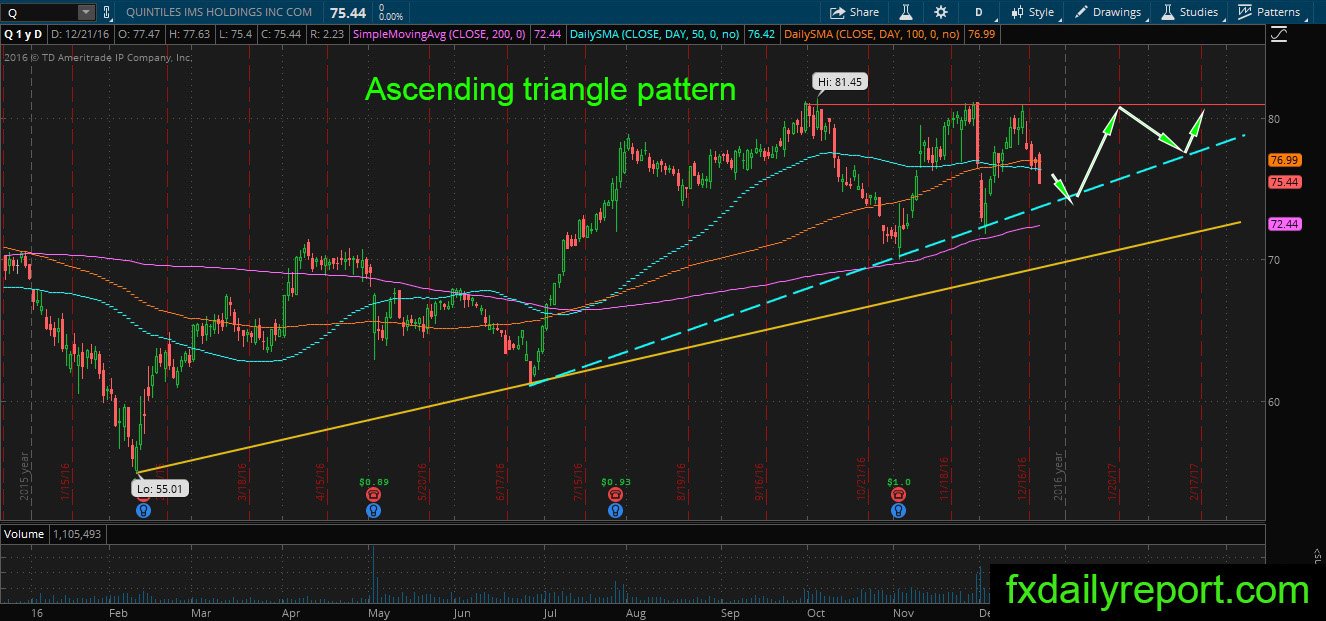Image resolution: width=1326 pixels, height=621 pixels.
Task: Click the chart scale icon below Patterns
Action: [x=1279, y=34]
